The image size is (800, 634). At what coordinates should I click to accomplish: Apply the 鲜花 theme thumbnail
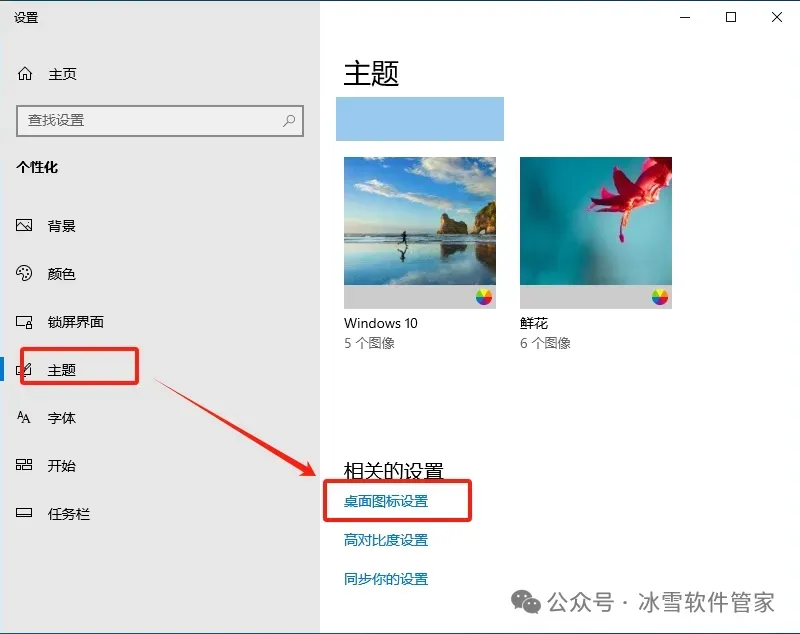(596, 233)
